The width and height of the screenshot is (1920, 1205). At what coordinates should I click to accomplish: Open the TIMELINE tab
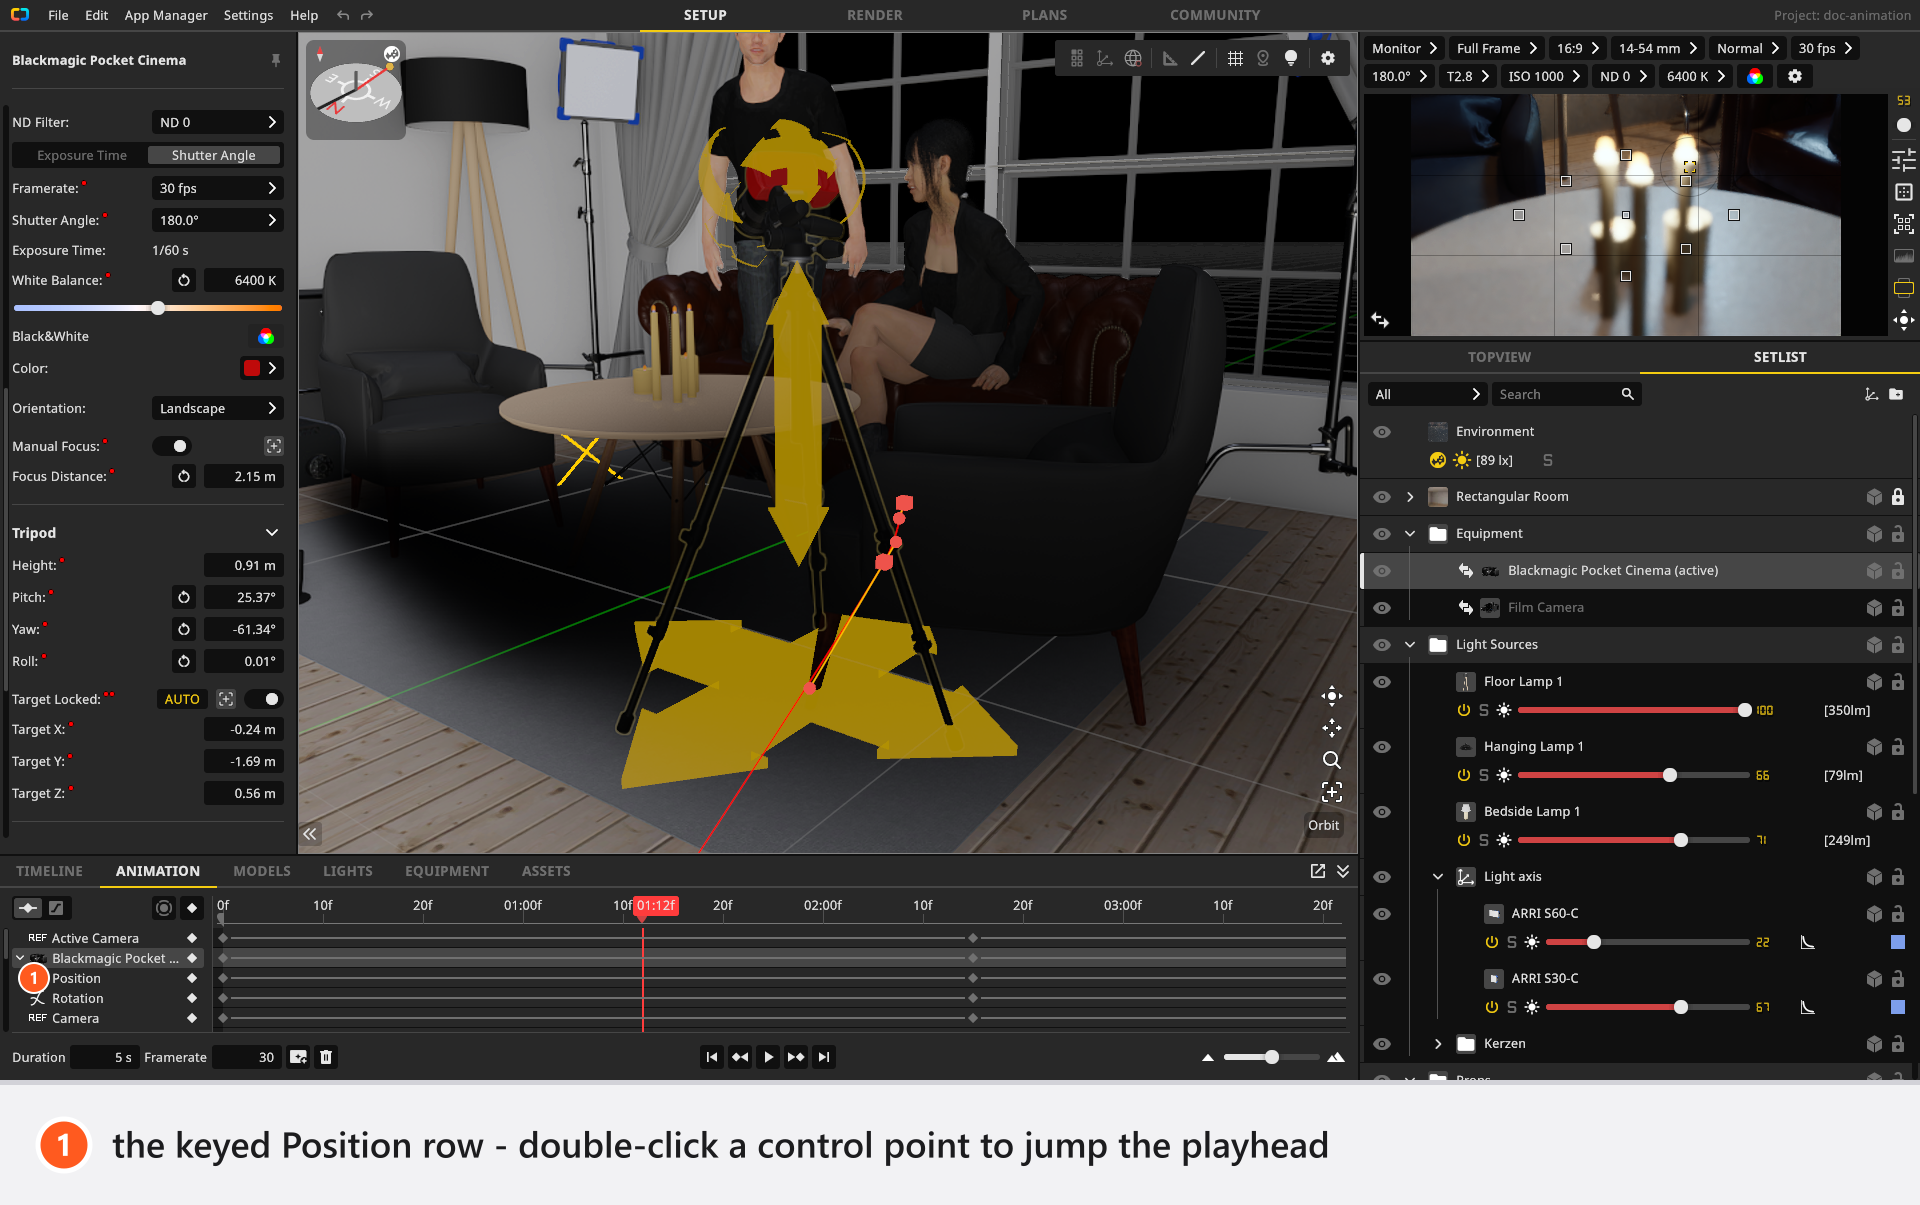[50, 871]
